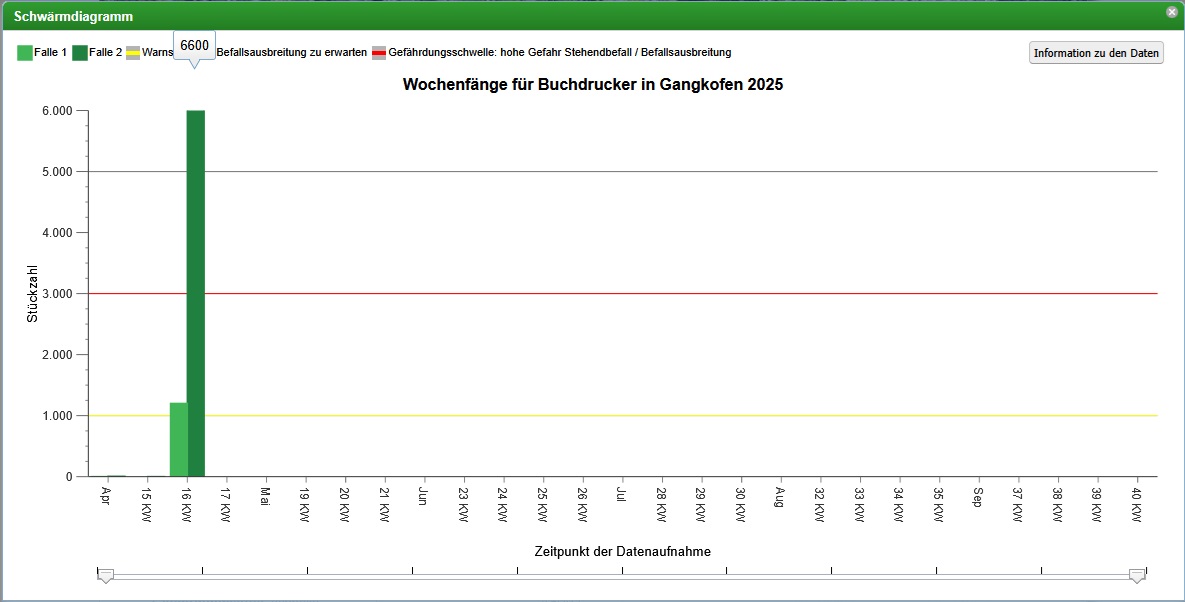1185x602 pixels.
Task: Click the Jul label on the time axis
Action: coord(621,495)
